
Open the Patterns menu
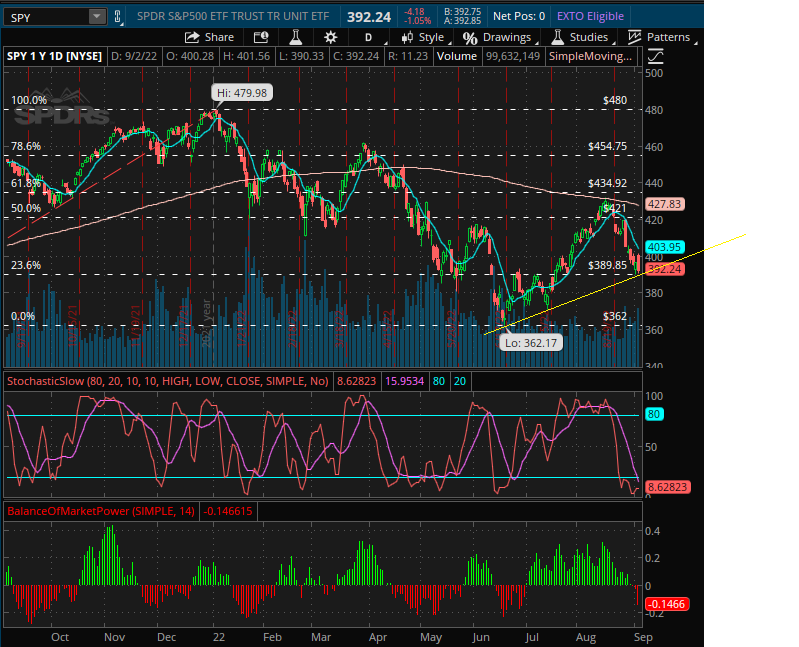661,37
